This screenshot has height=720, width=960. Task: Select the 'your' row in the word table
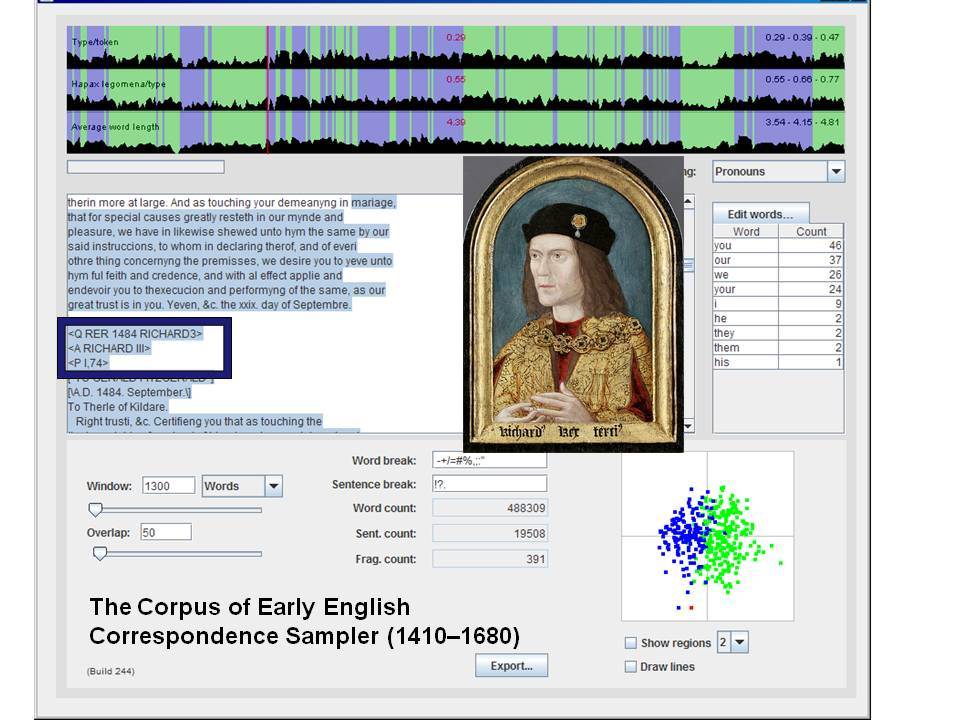click(778, 289)
